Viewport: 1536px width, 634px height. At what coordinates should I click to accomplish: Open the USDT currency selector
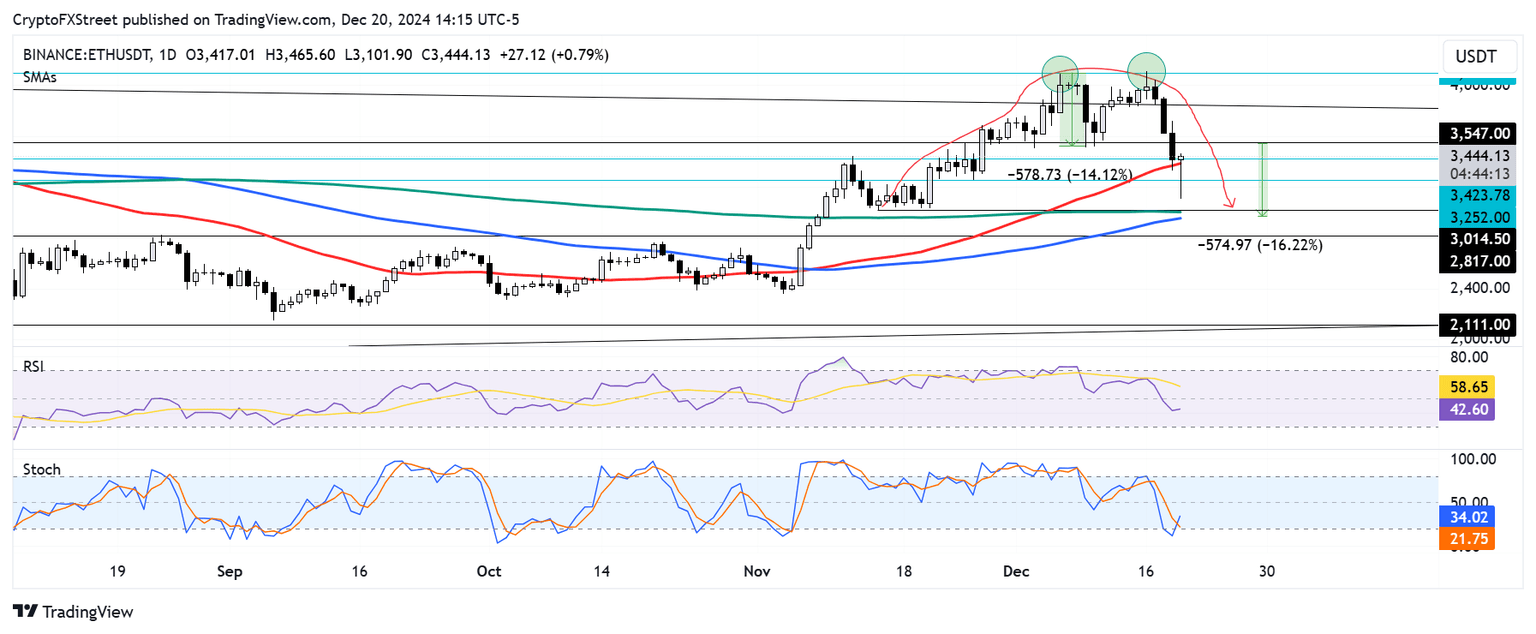(1479, 57)
